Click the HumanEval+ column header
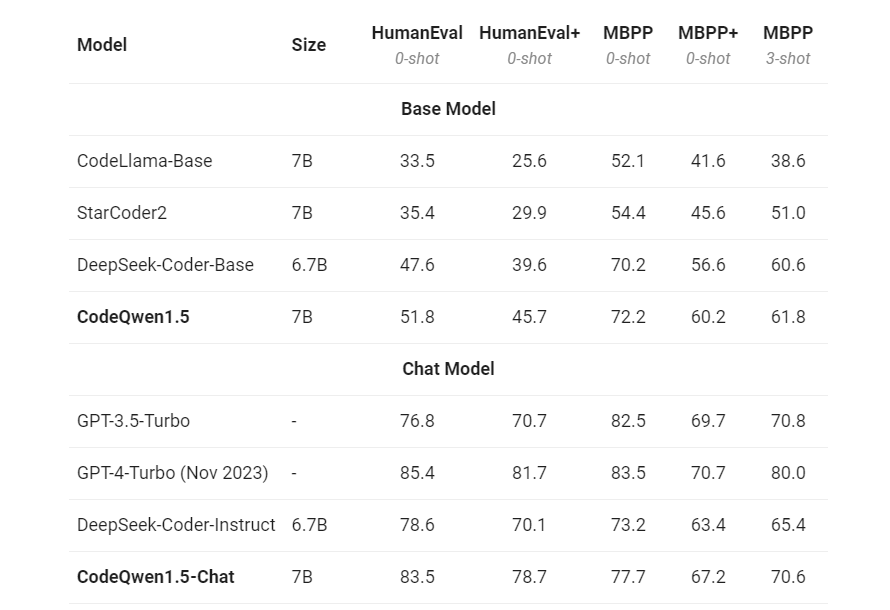Viewport: 890px width, 610px height. [529, 33]
